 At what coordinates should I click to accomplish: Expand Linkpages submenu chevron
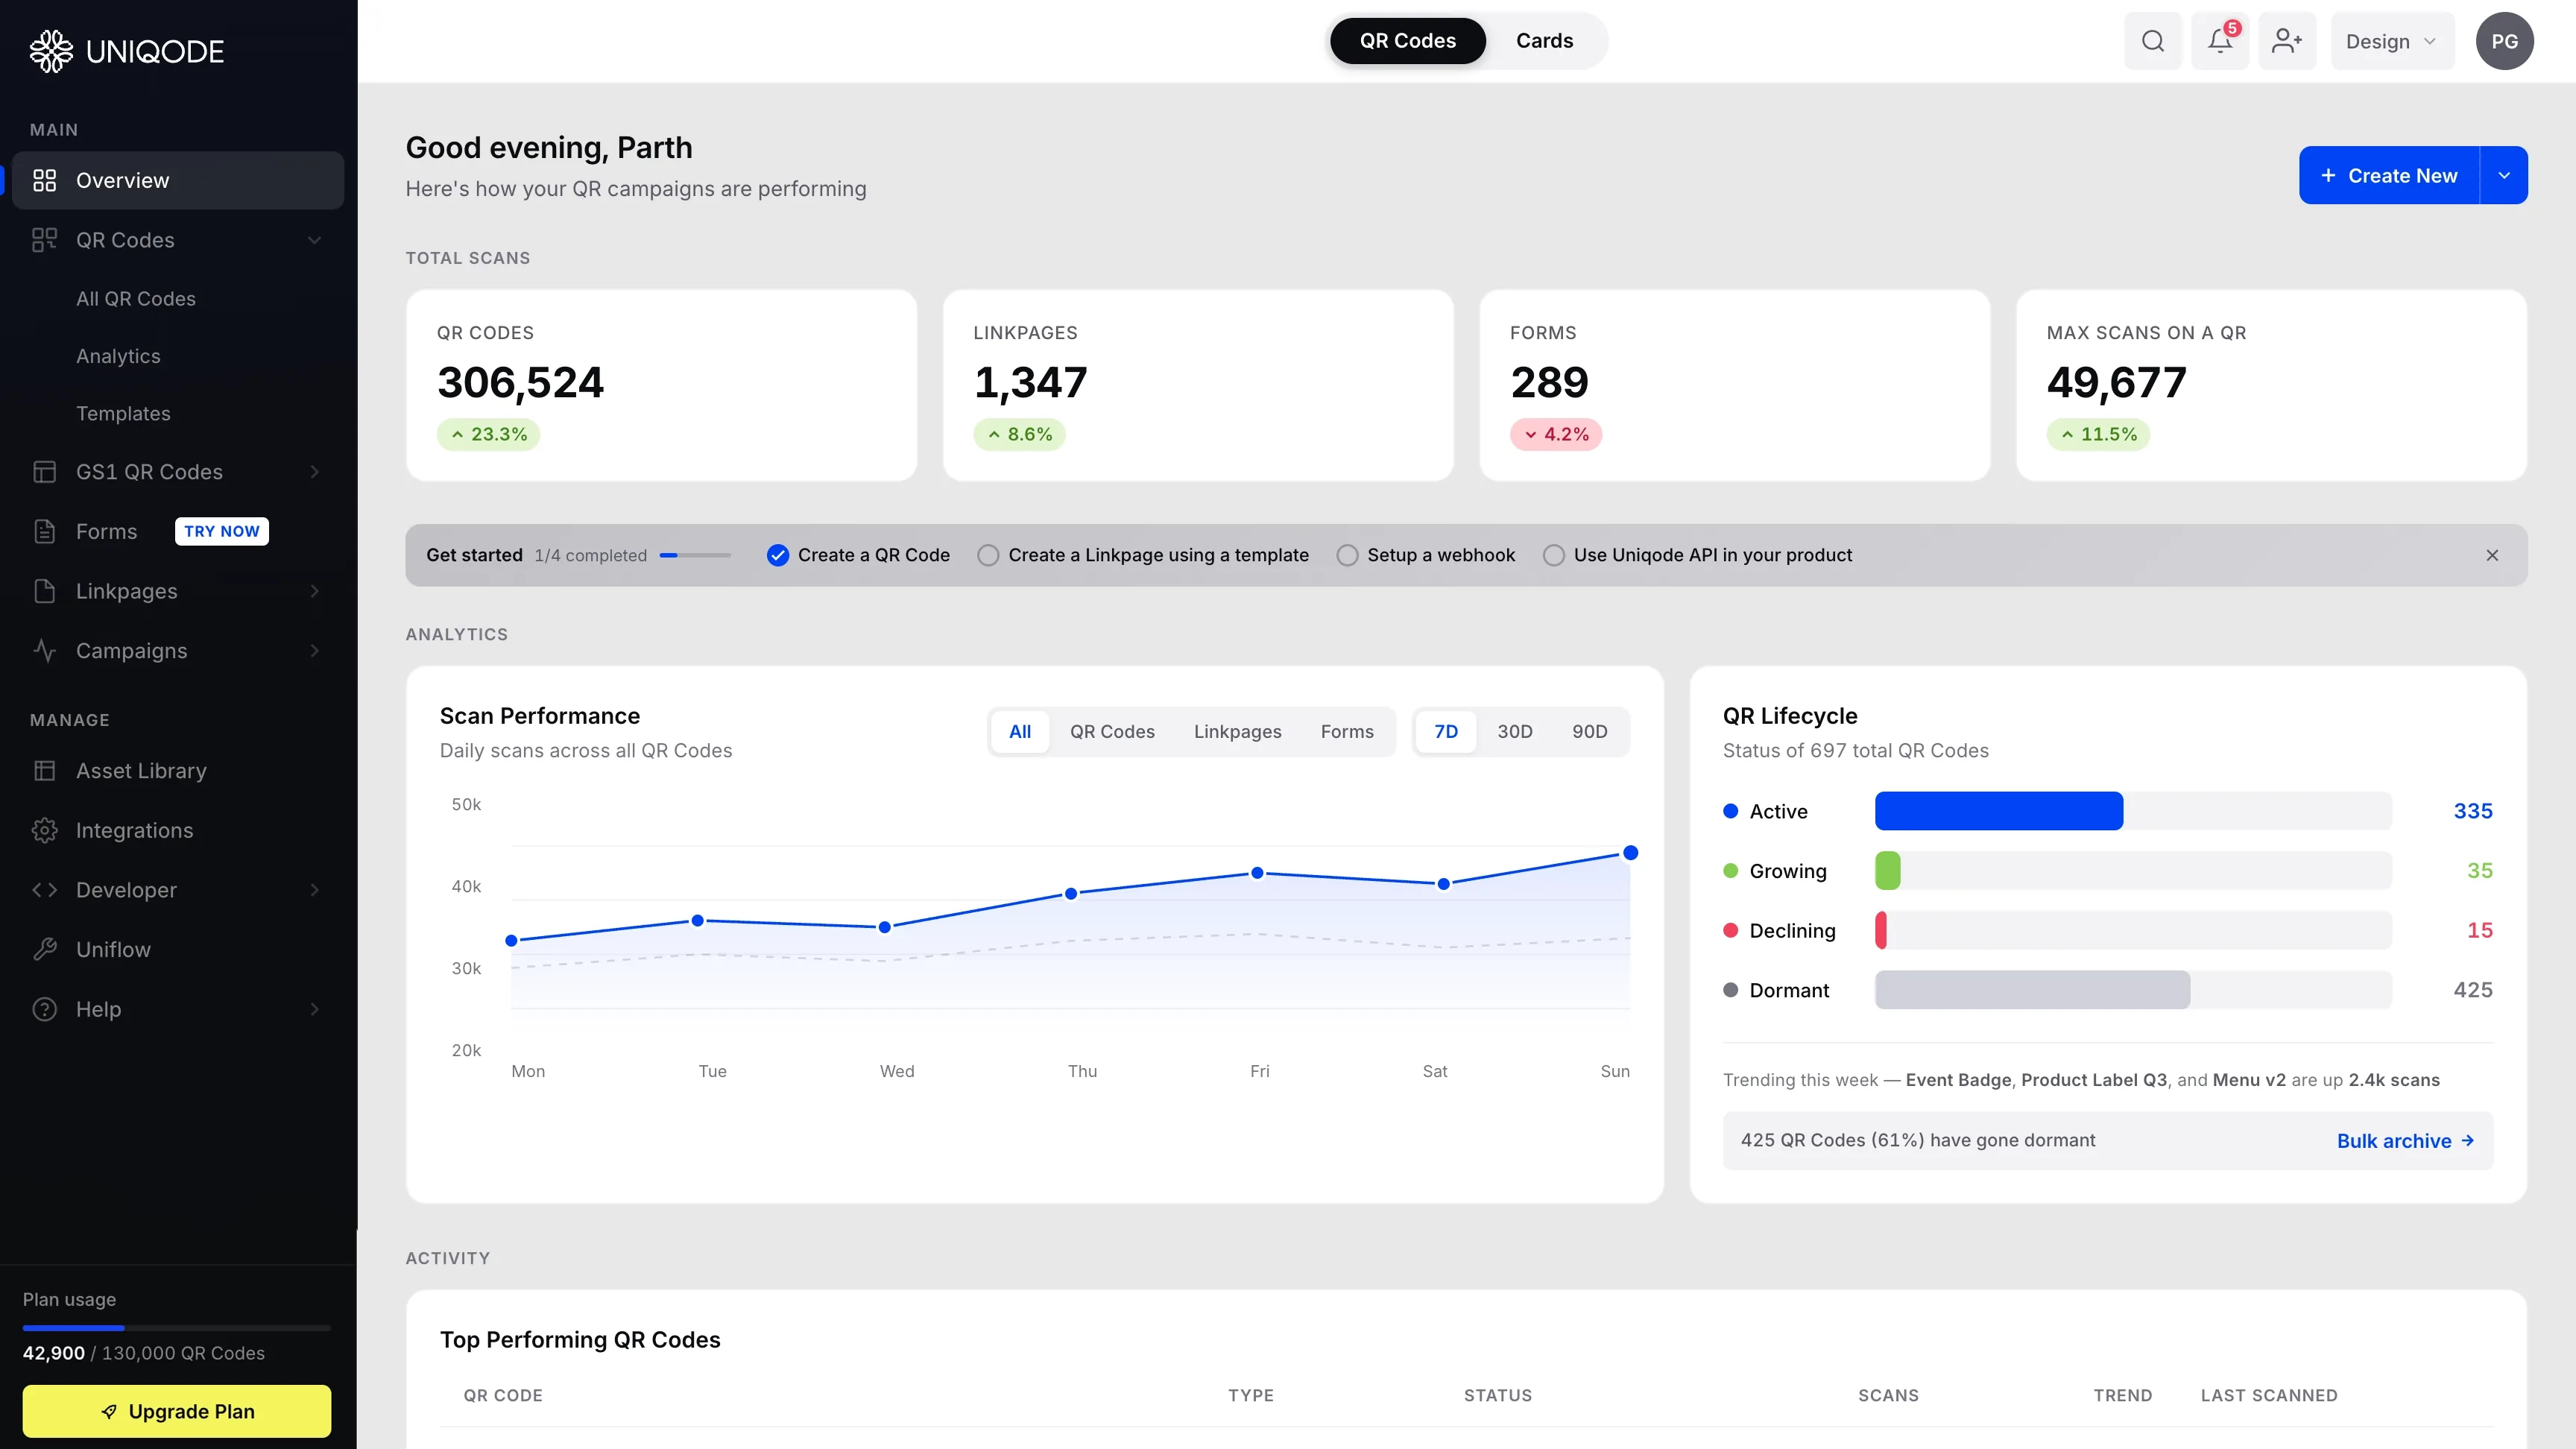pyautogui.click(x=314, y=591)
